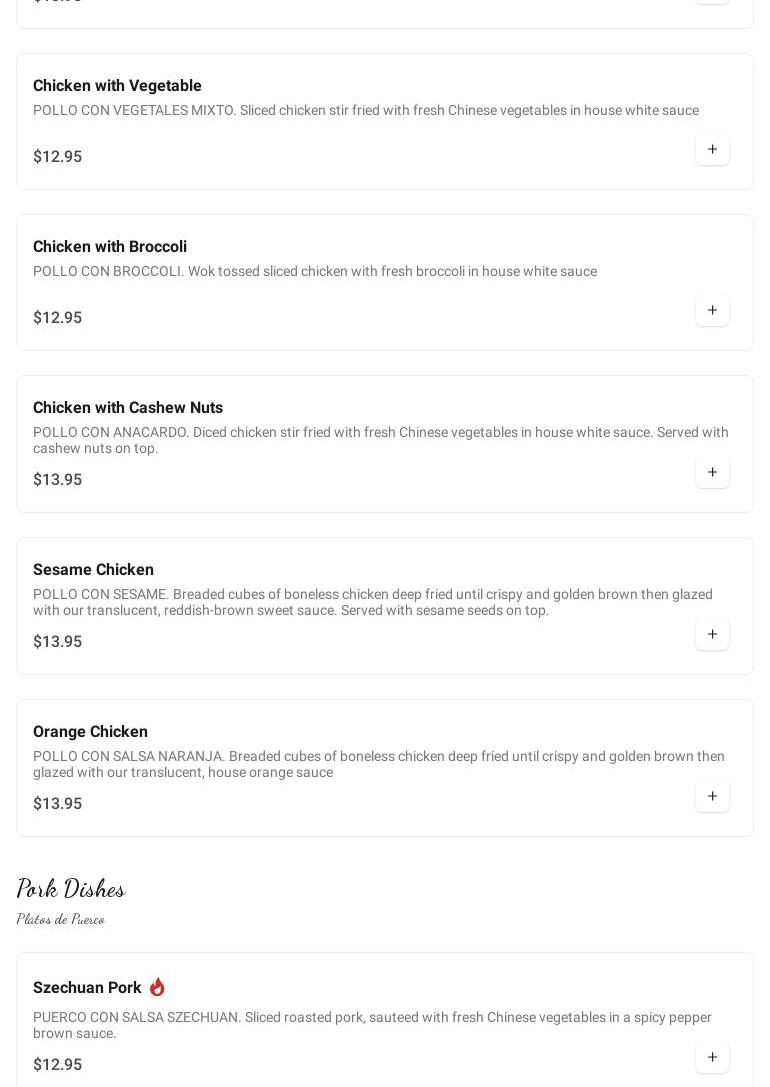Click the Pork Dishes section heading
Viewport: 770px width, 1087px height.
click(x=71, y=888)
